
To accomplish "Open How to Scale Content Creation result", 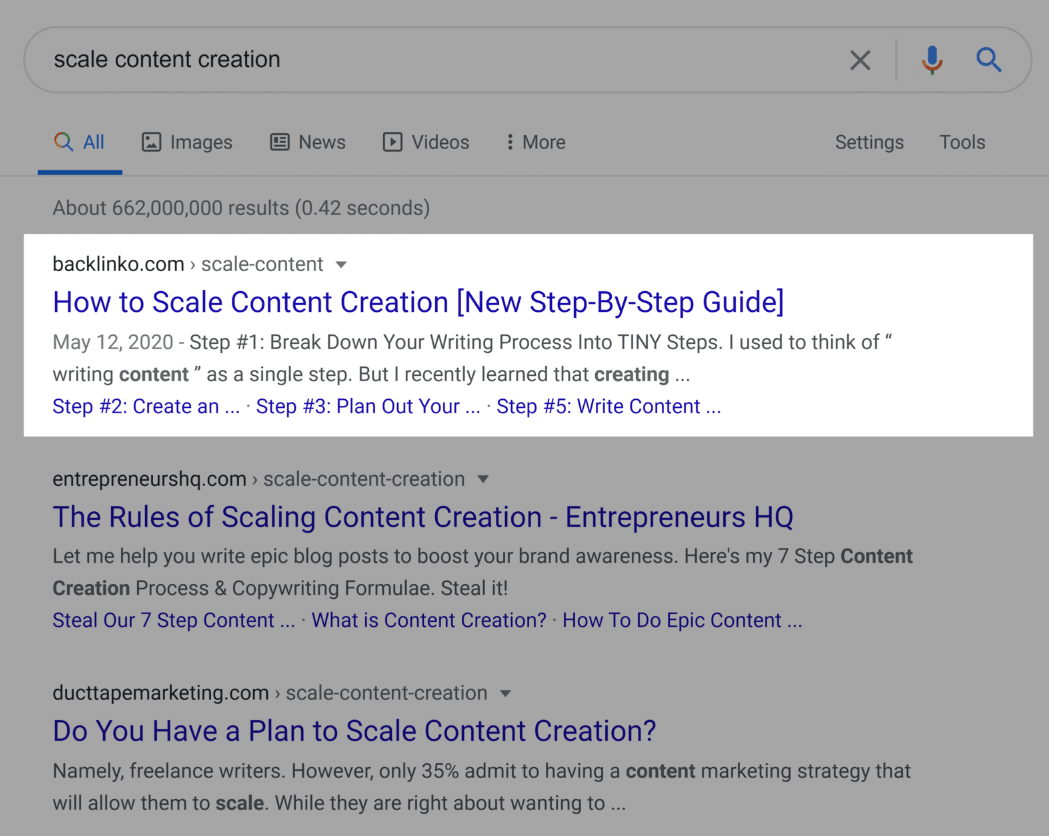I will (418, 302).
